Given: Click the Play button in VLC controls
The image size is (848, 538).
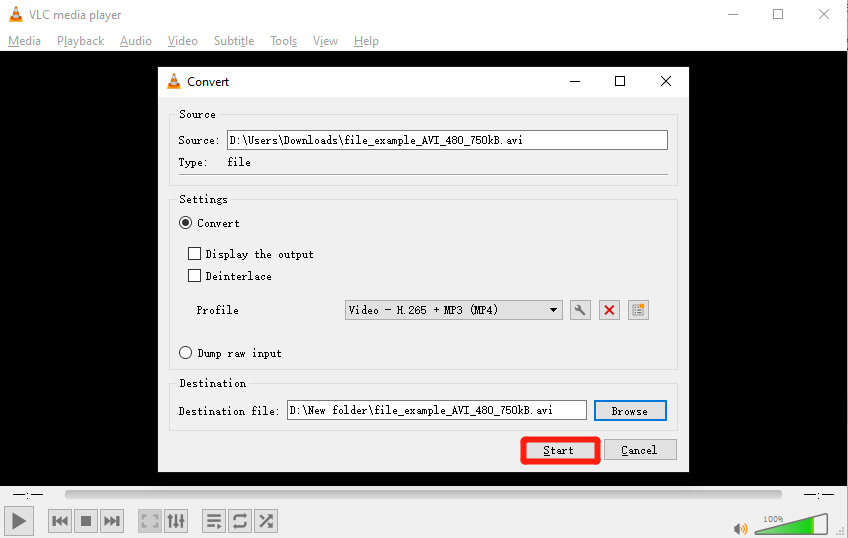Looking at the screenshot, I should click(19, 521).
